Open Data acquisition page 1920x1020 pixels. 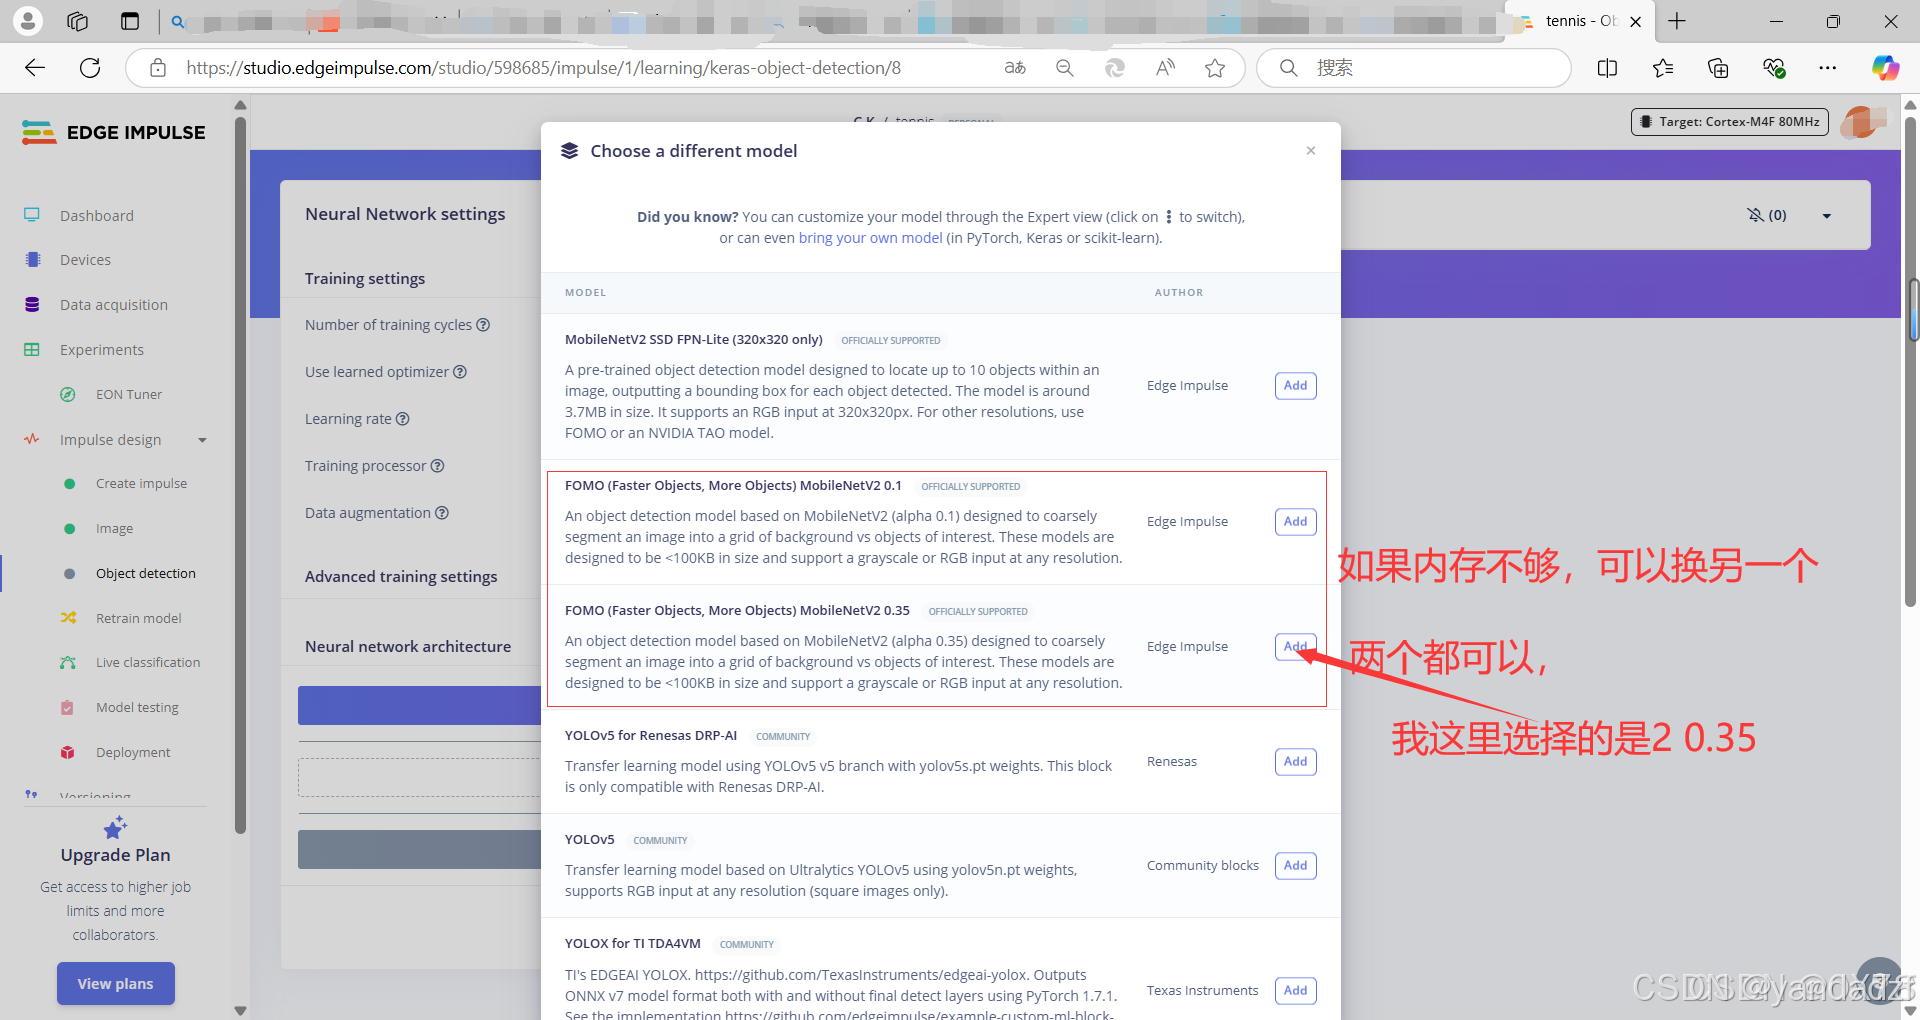[x=114, y=305]
